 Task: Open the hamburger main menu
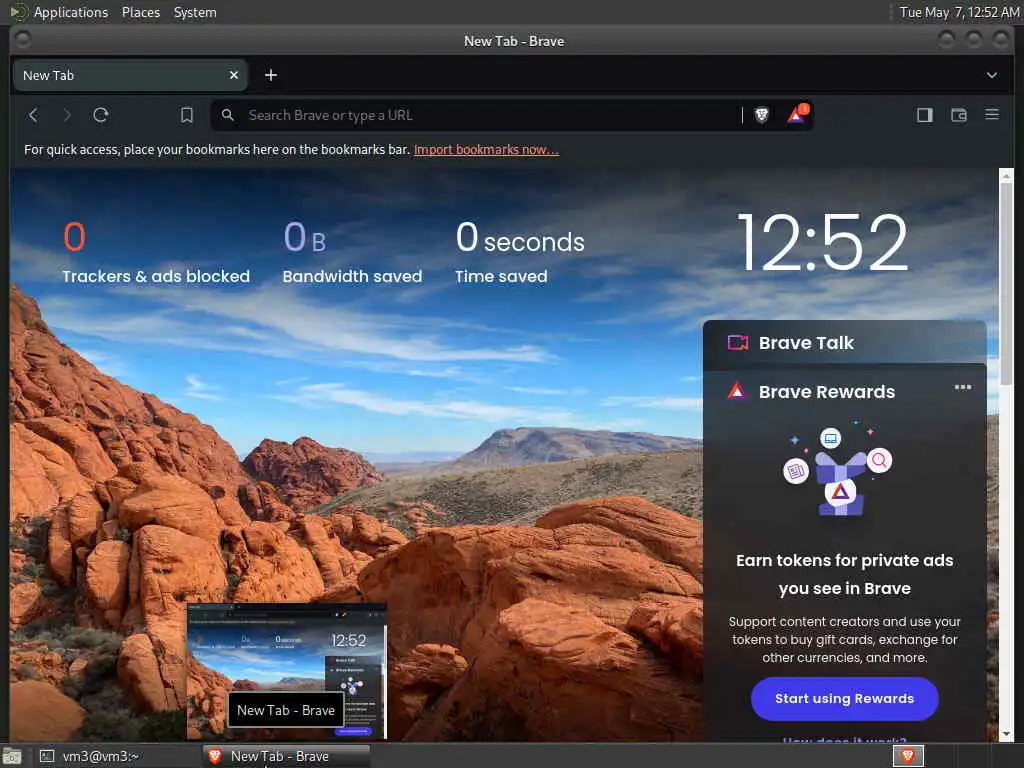pos(992,115)
